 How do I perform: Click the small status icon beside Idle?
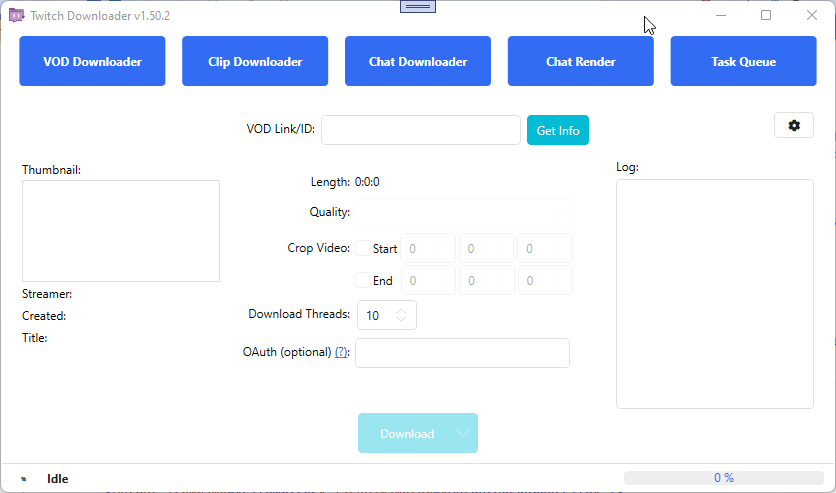tap(23, 479)
